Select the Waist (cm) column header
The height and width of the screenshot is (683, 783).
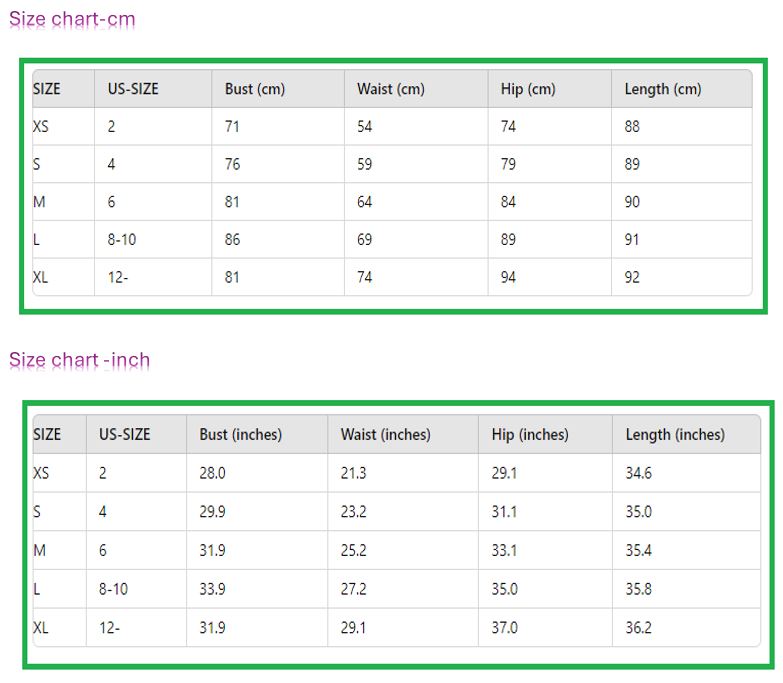391,89
